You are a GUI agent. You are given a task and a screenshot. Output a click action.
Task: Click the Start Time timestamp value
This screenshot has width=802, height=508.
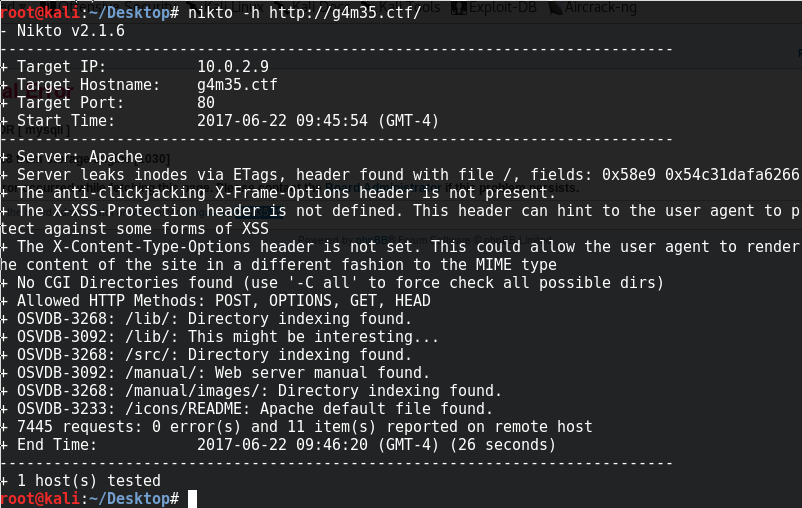click(318, 121)
